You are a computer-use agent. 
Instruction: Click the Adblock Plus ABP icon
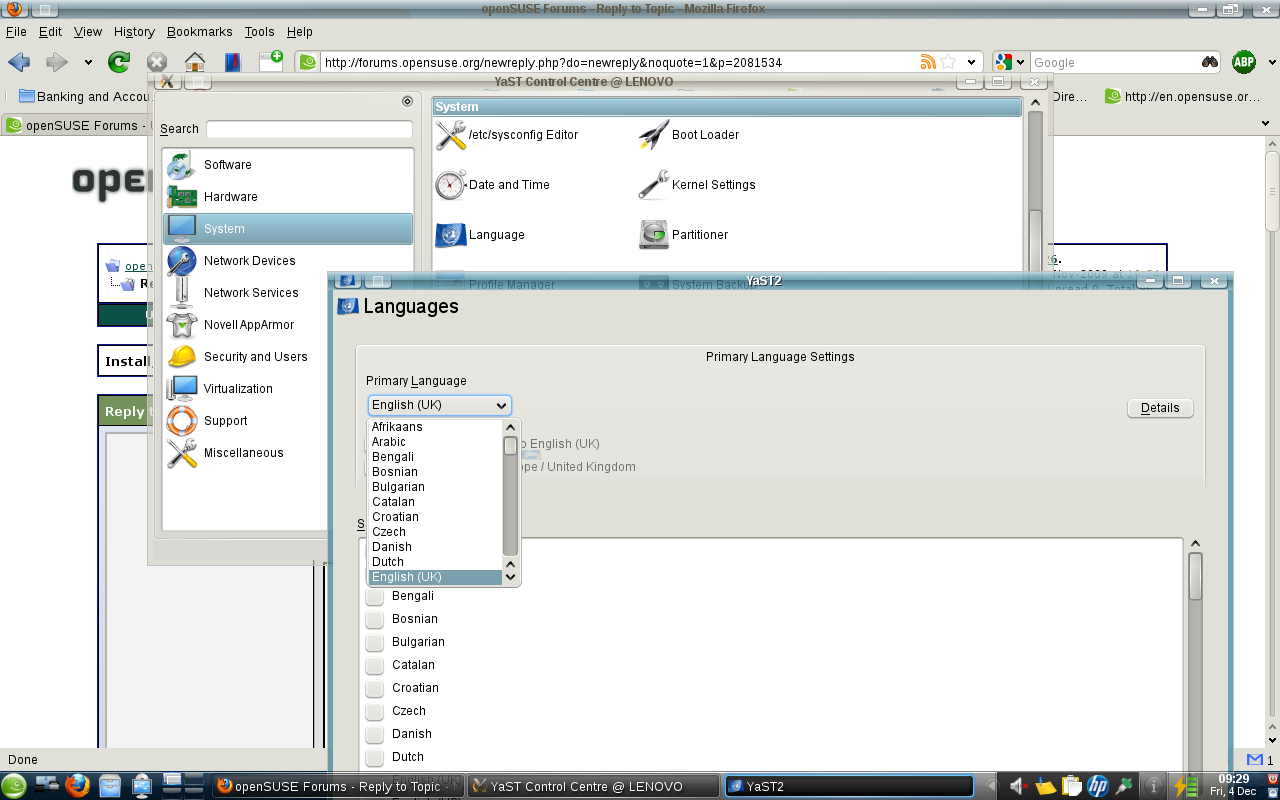point(1244,62)
